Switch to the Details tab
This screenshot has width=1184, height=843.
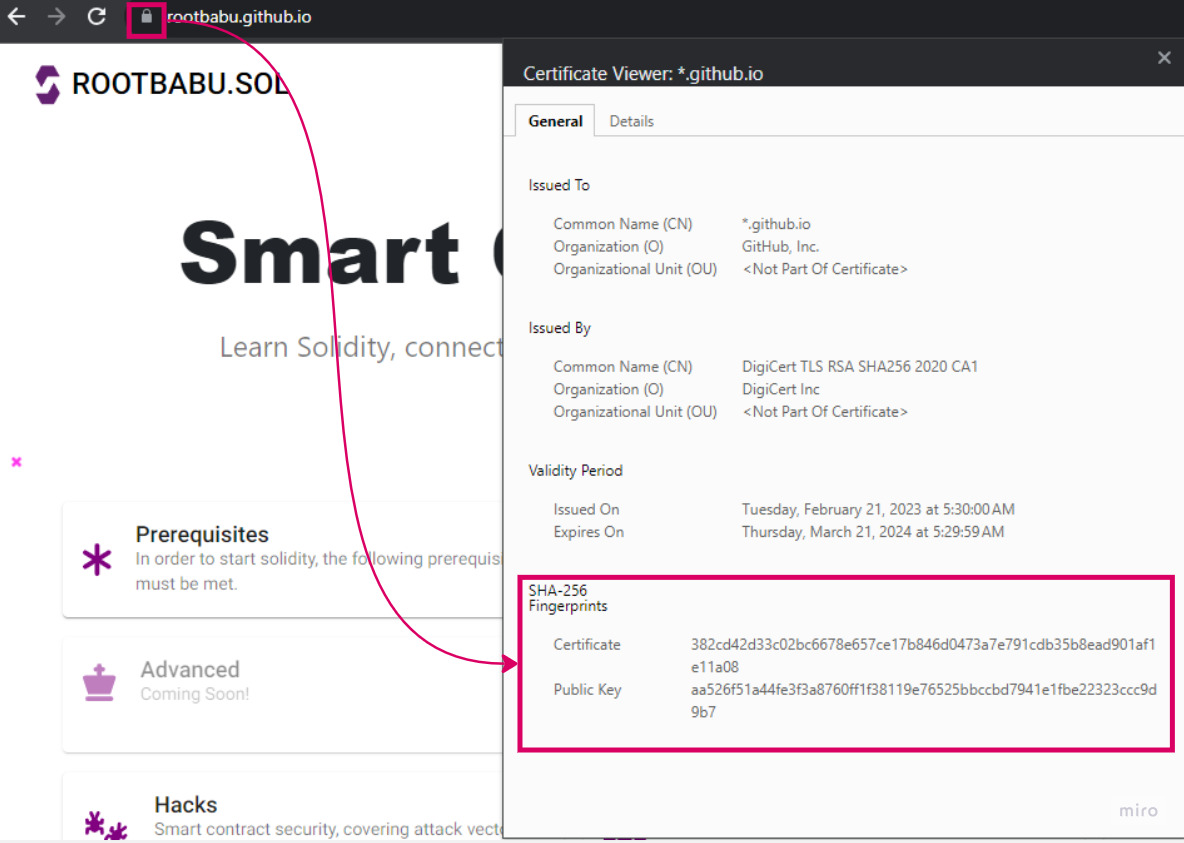pyautogui.click(x=631, y=121)
